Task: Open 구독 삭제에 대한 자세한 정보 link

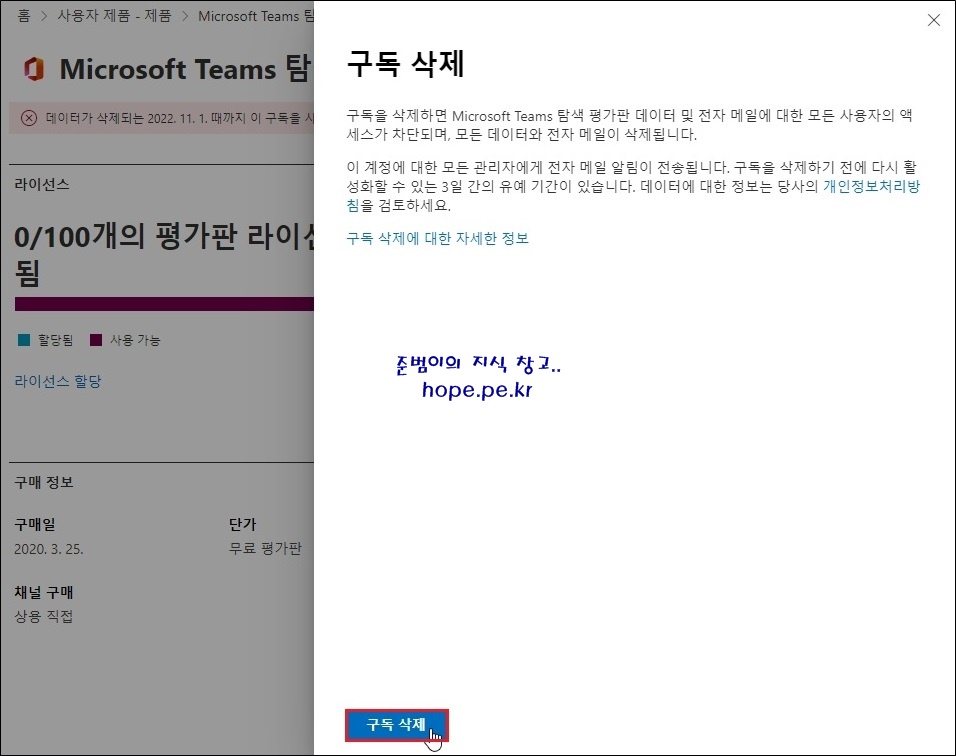Action: click(x=437, y=238)
